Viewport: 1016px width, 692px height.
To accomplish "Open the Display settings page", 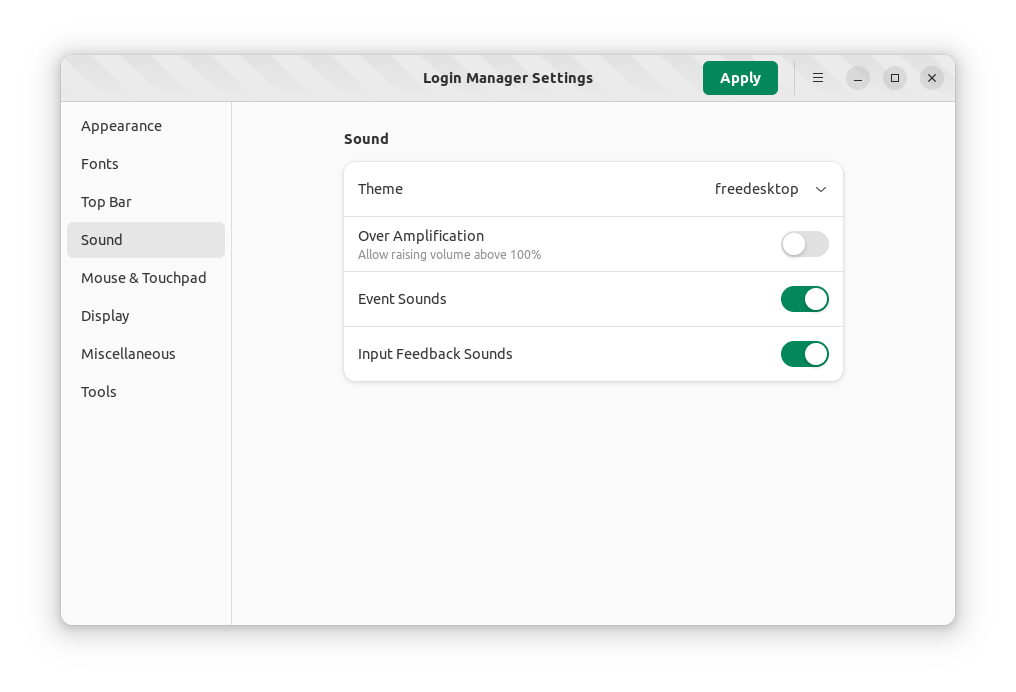I will [105, 316].
